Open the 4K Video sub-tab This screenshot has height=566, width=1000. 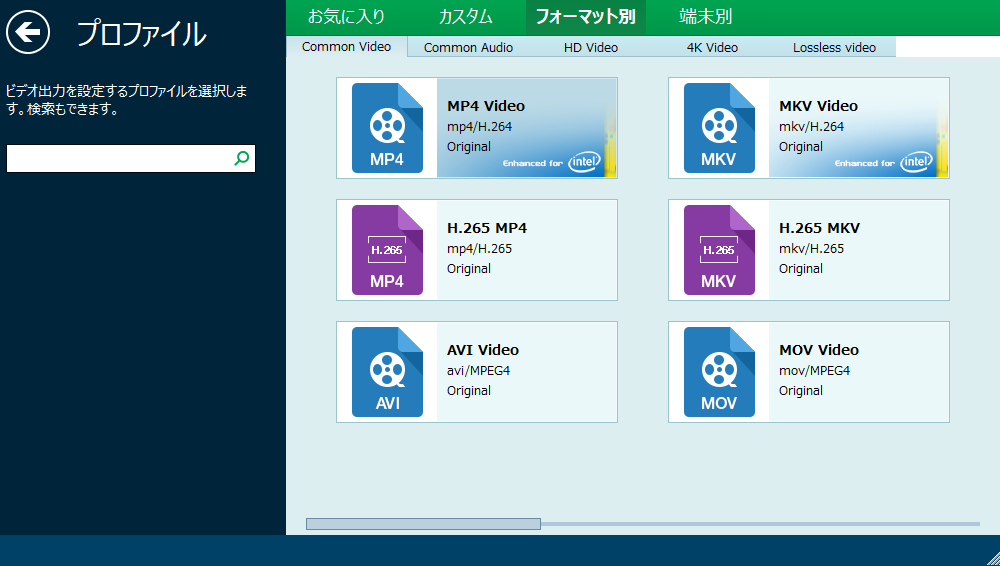click(712, 47)
